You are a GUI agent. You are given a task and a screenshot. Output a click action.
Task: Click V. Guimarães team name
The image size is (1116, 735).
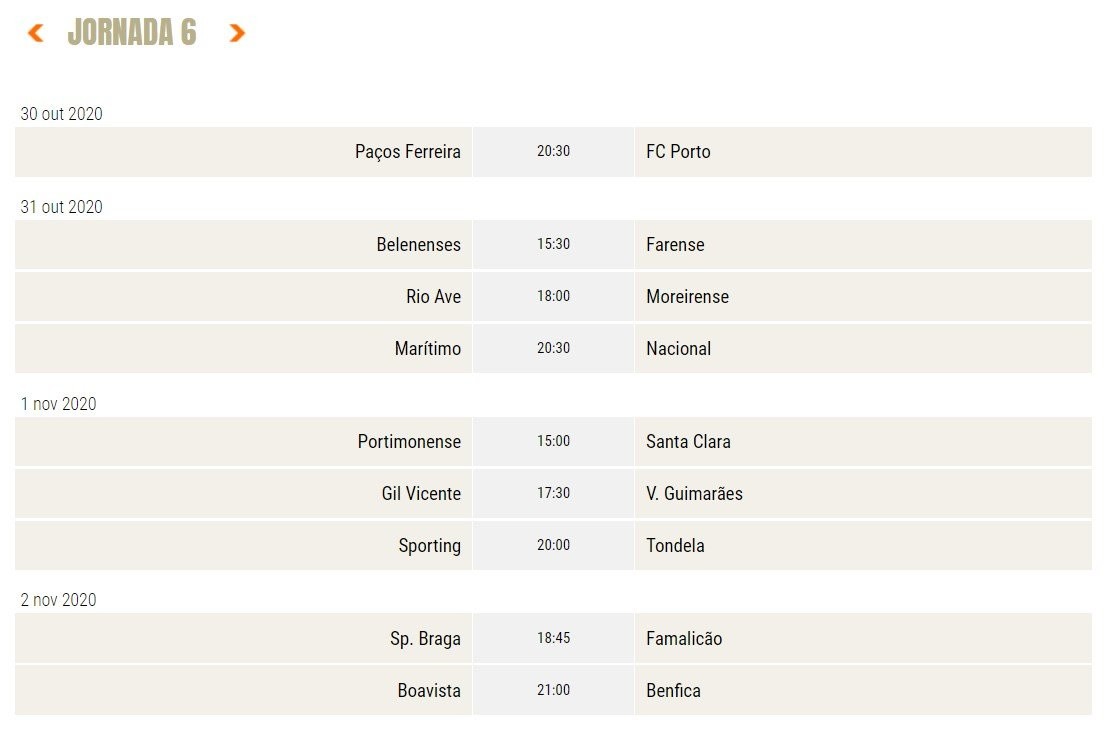694,494
